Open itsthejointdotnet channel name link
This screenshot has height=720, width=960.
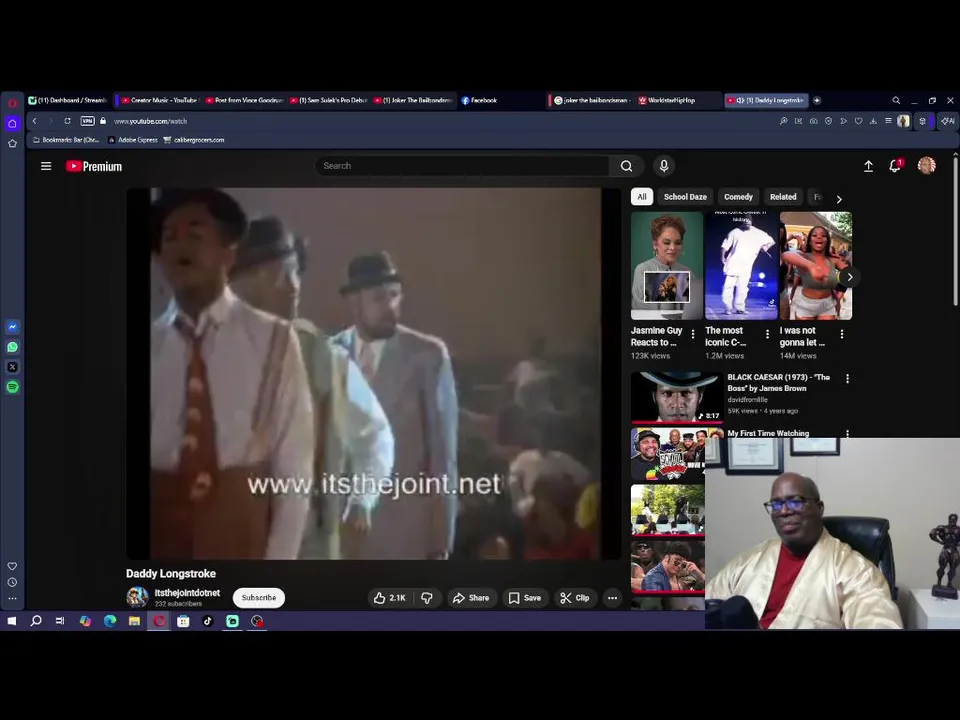pos(187,593)
